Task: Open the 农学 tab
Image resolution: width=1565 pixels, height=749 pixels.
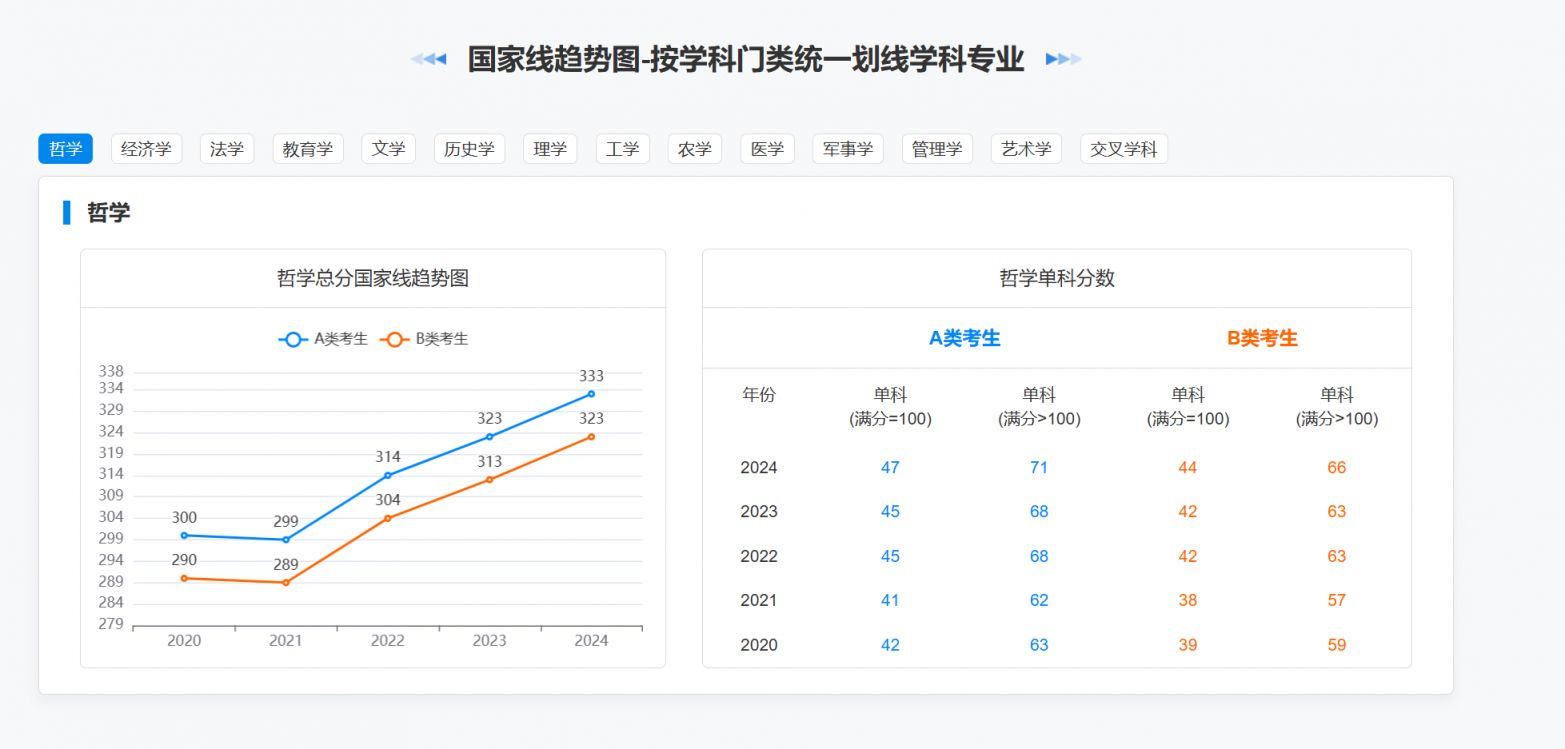Action: click(695, 149)
